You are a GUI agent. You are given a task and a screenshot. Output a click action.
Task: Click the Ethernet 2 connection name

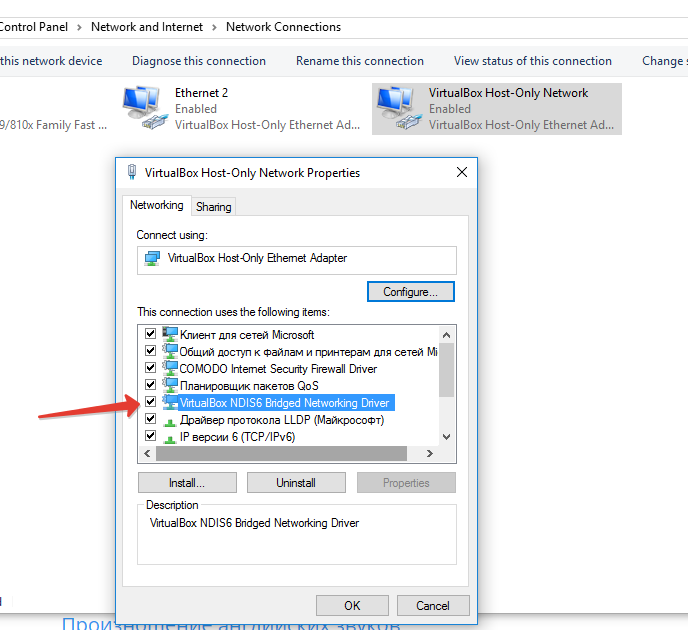[201, 93]
